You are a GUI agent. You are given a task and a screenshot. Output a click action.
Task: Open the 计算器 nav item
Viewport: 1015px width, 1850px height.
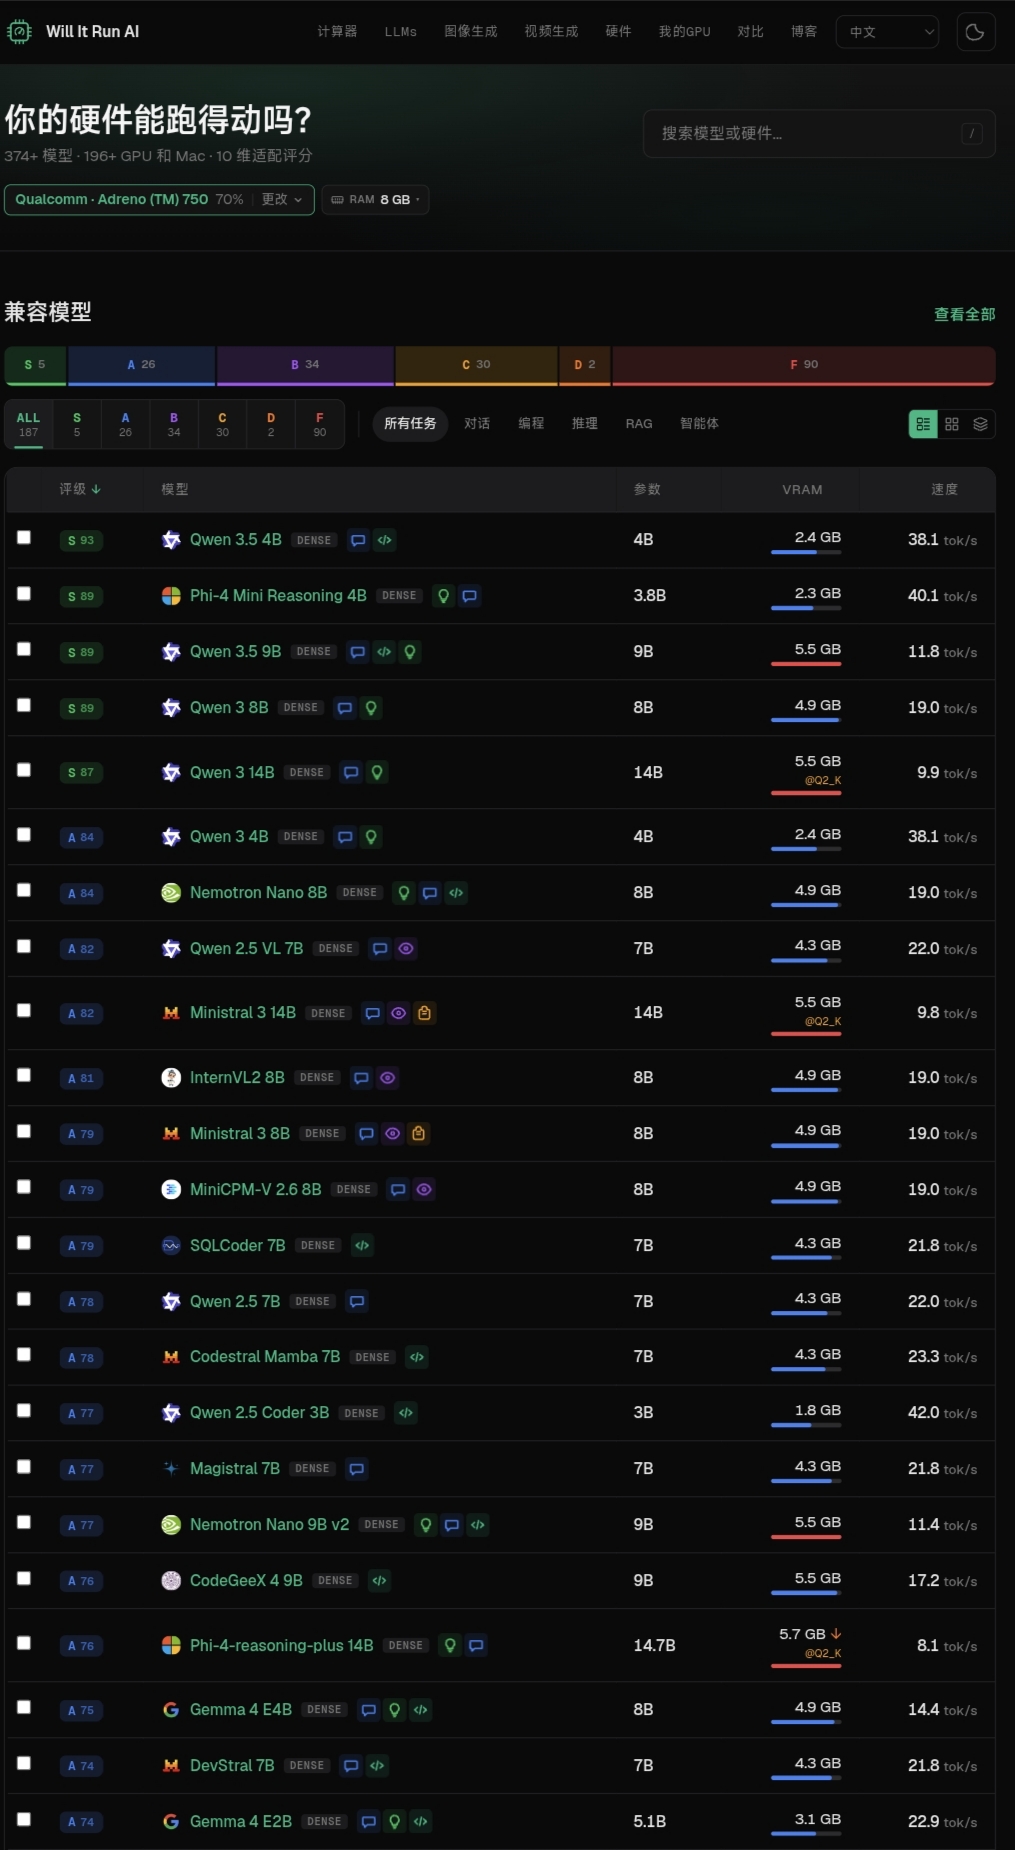tap(337, 32)
